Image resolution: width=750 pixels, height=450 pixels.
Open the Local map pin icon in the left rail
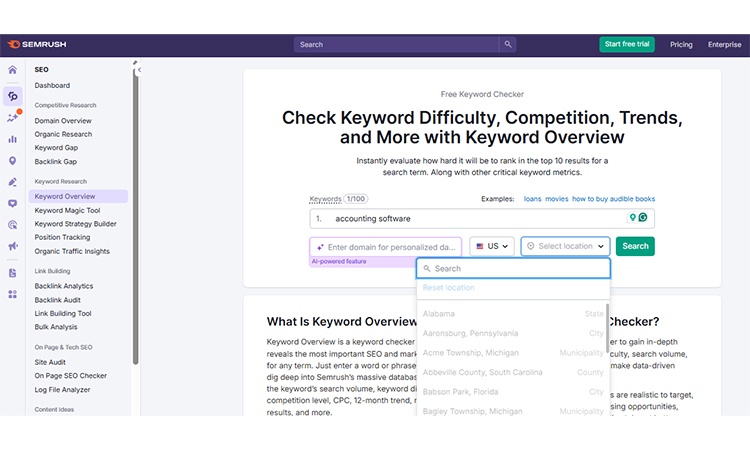click(12, 161)
